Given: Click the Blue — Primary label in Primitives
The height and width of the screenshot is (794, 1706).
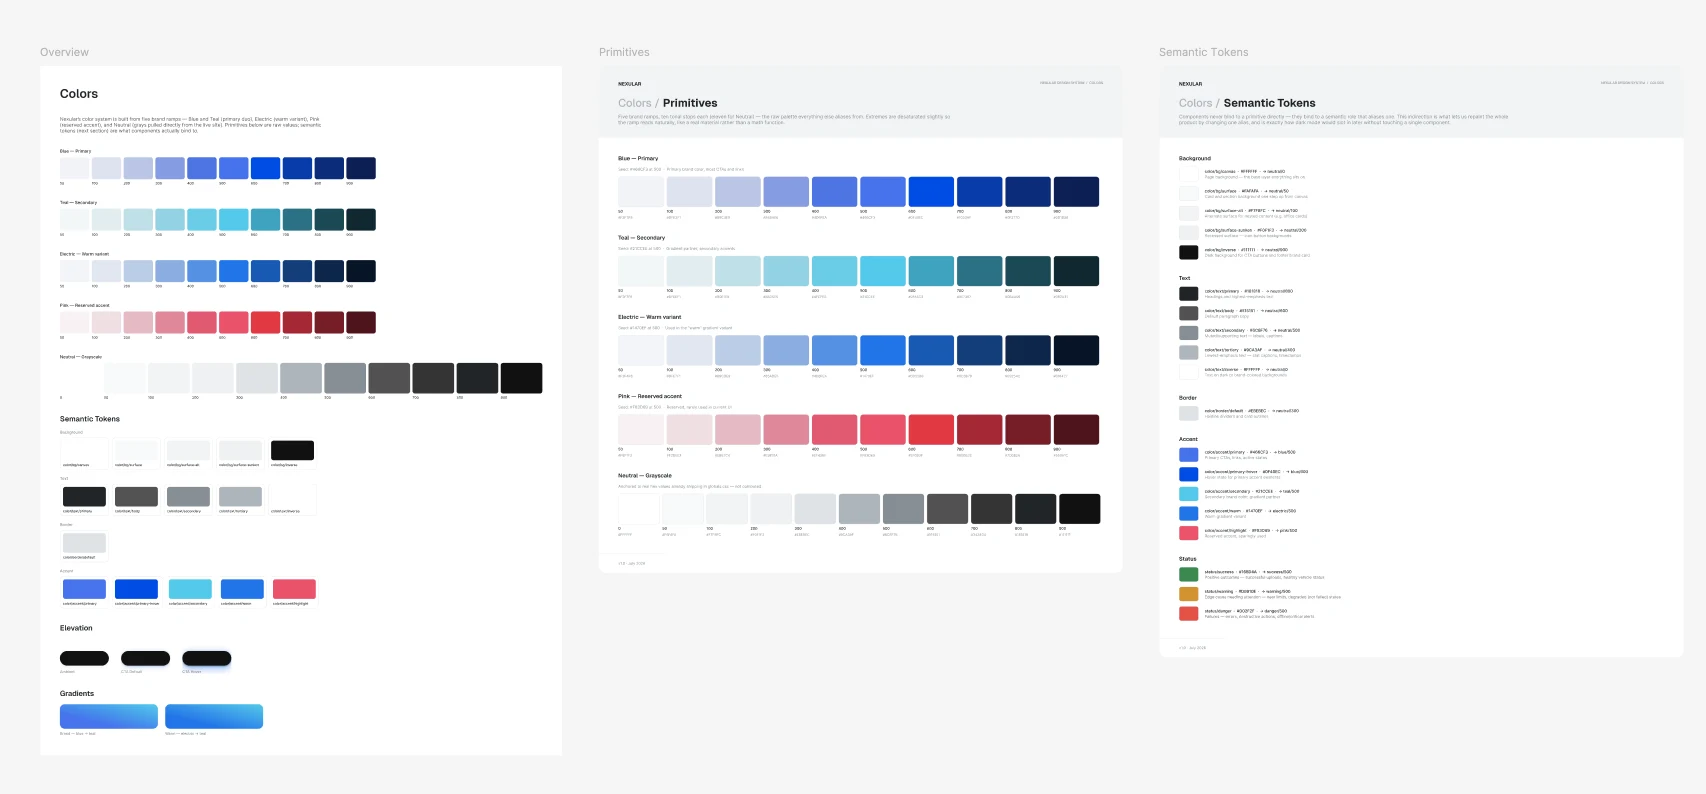Looking at the screenshot, I should click(638, 158).
